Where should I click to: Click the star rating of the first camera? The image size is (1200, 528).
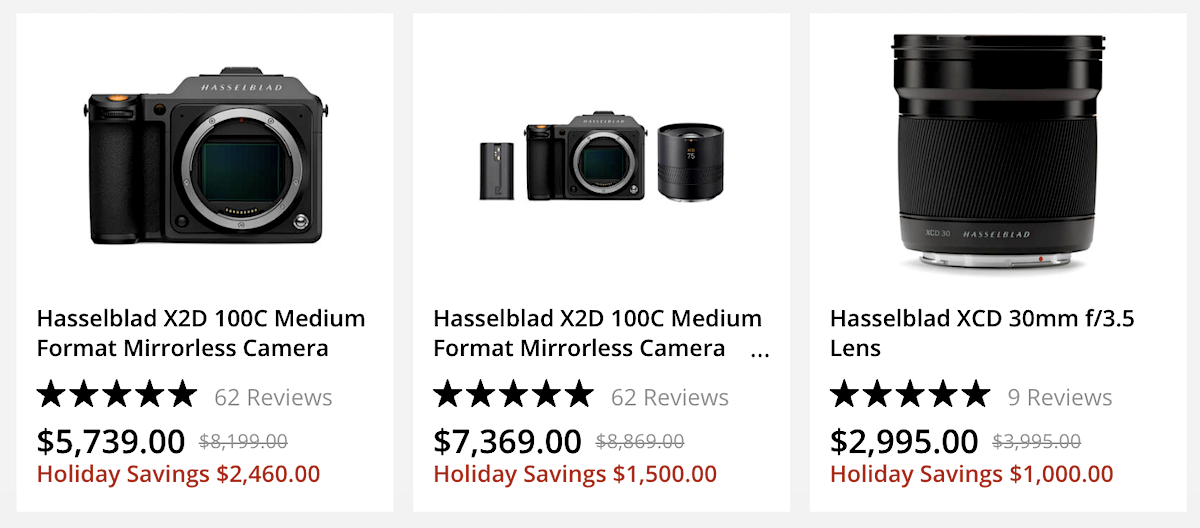click(117, 395)
